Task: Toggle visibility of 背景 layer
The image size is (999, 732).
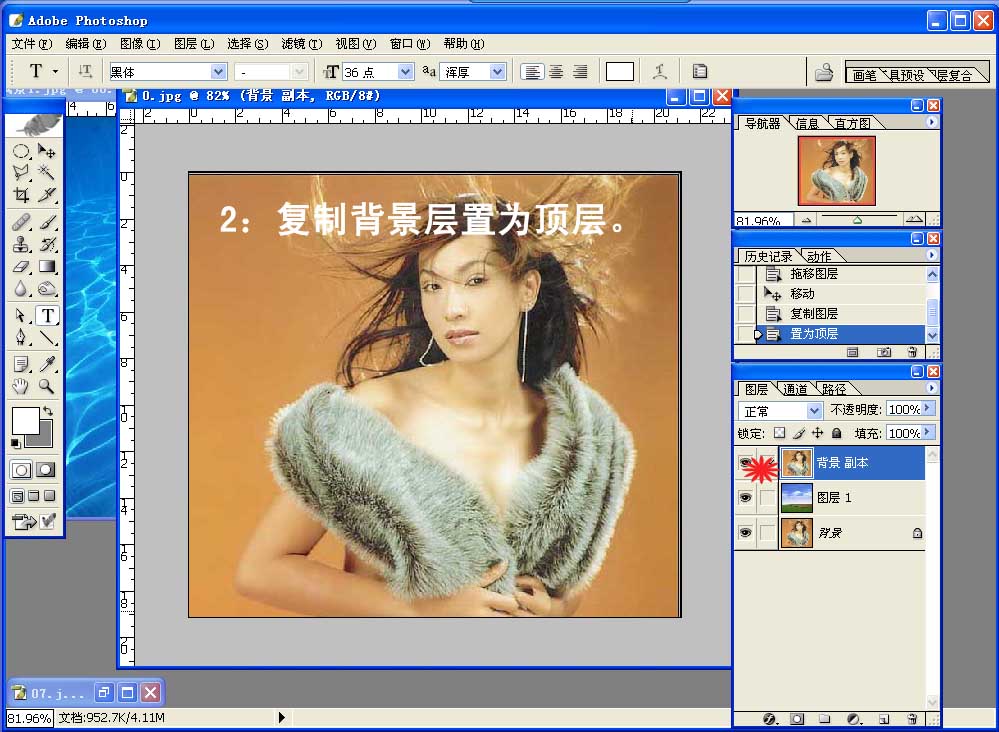Action: point(745,533)
